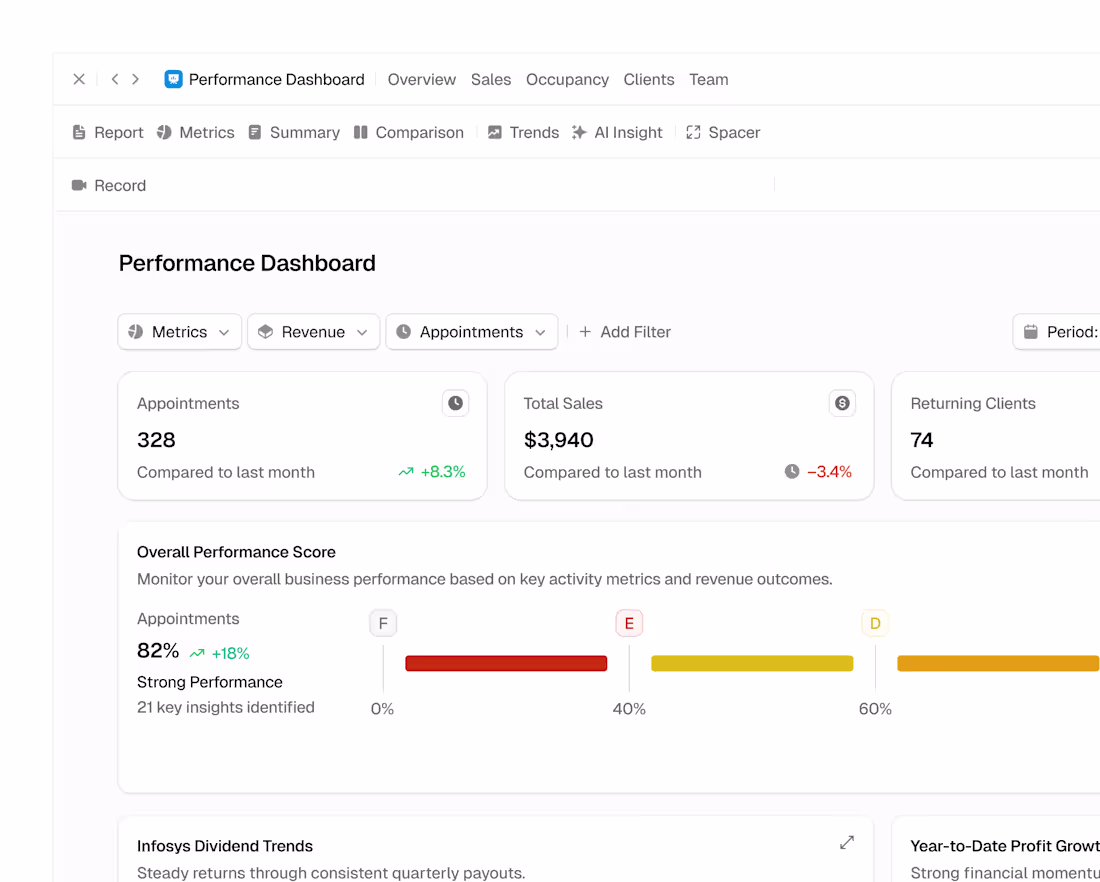Click the Overall Performance Score heading
The height and width of the screenshot is (882, 1100).
[236, 552]
